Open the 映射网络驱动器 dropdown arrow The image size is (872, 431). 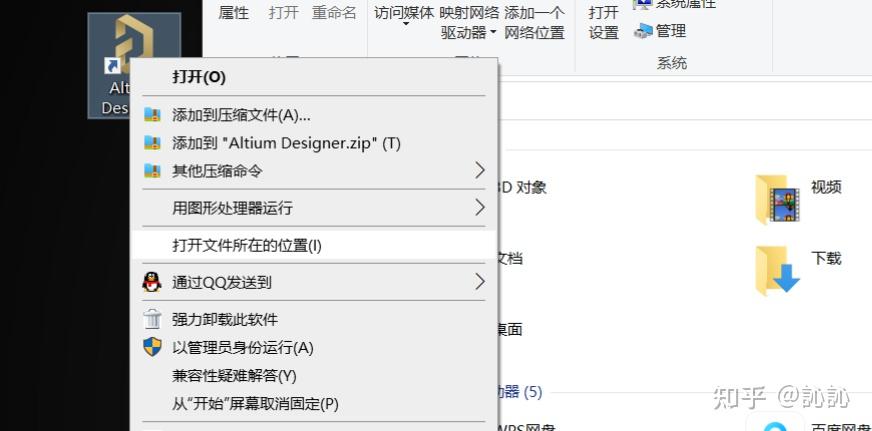point(494,33)
